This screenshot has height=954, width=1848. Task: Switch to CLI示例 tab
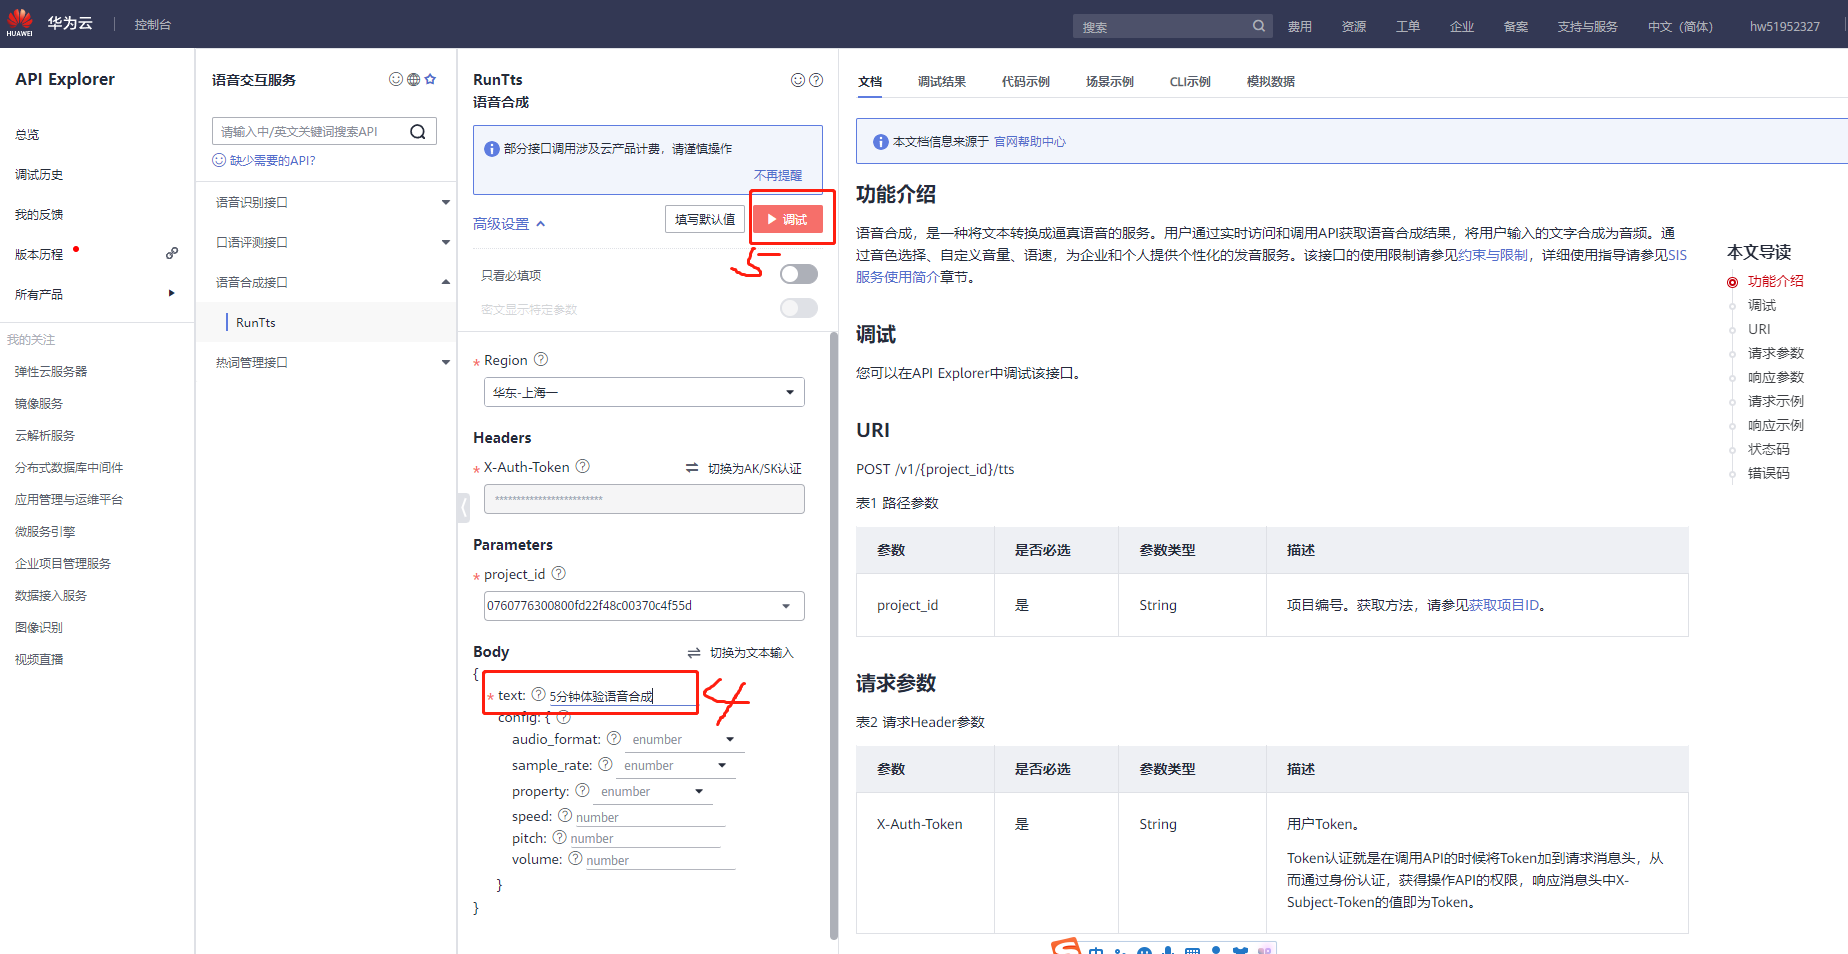(x=1190, y=82)
